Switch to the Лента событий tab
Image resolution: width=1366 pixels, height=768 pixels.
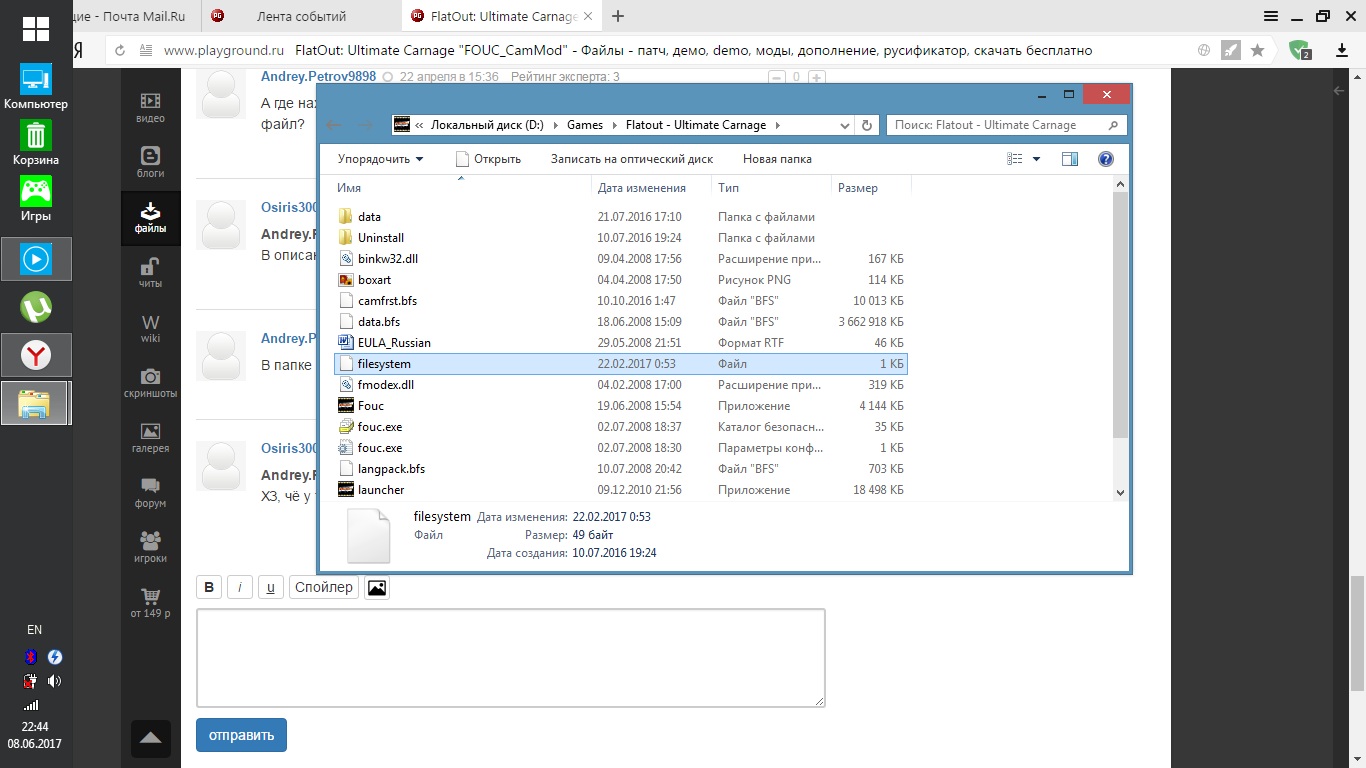pos(301,16)
